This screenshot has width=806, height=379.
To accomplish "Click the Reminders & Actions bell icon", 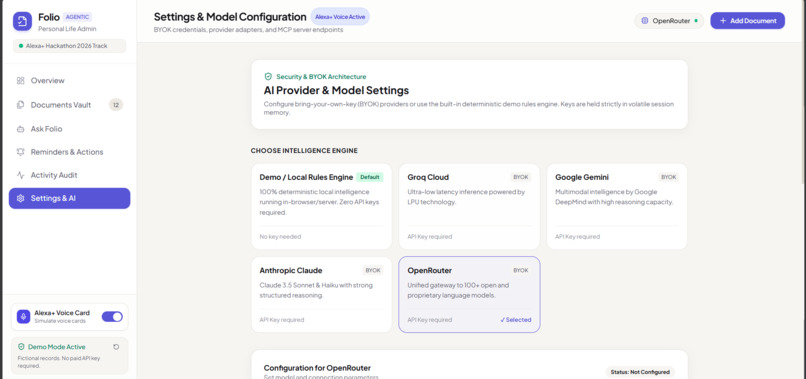I will (21, 152).
